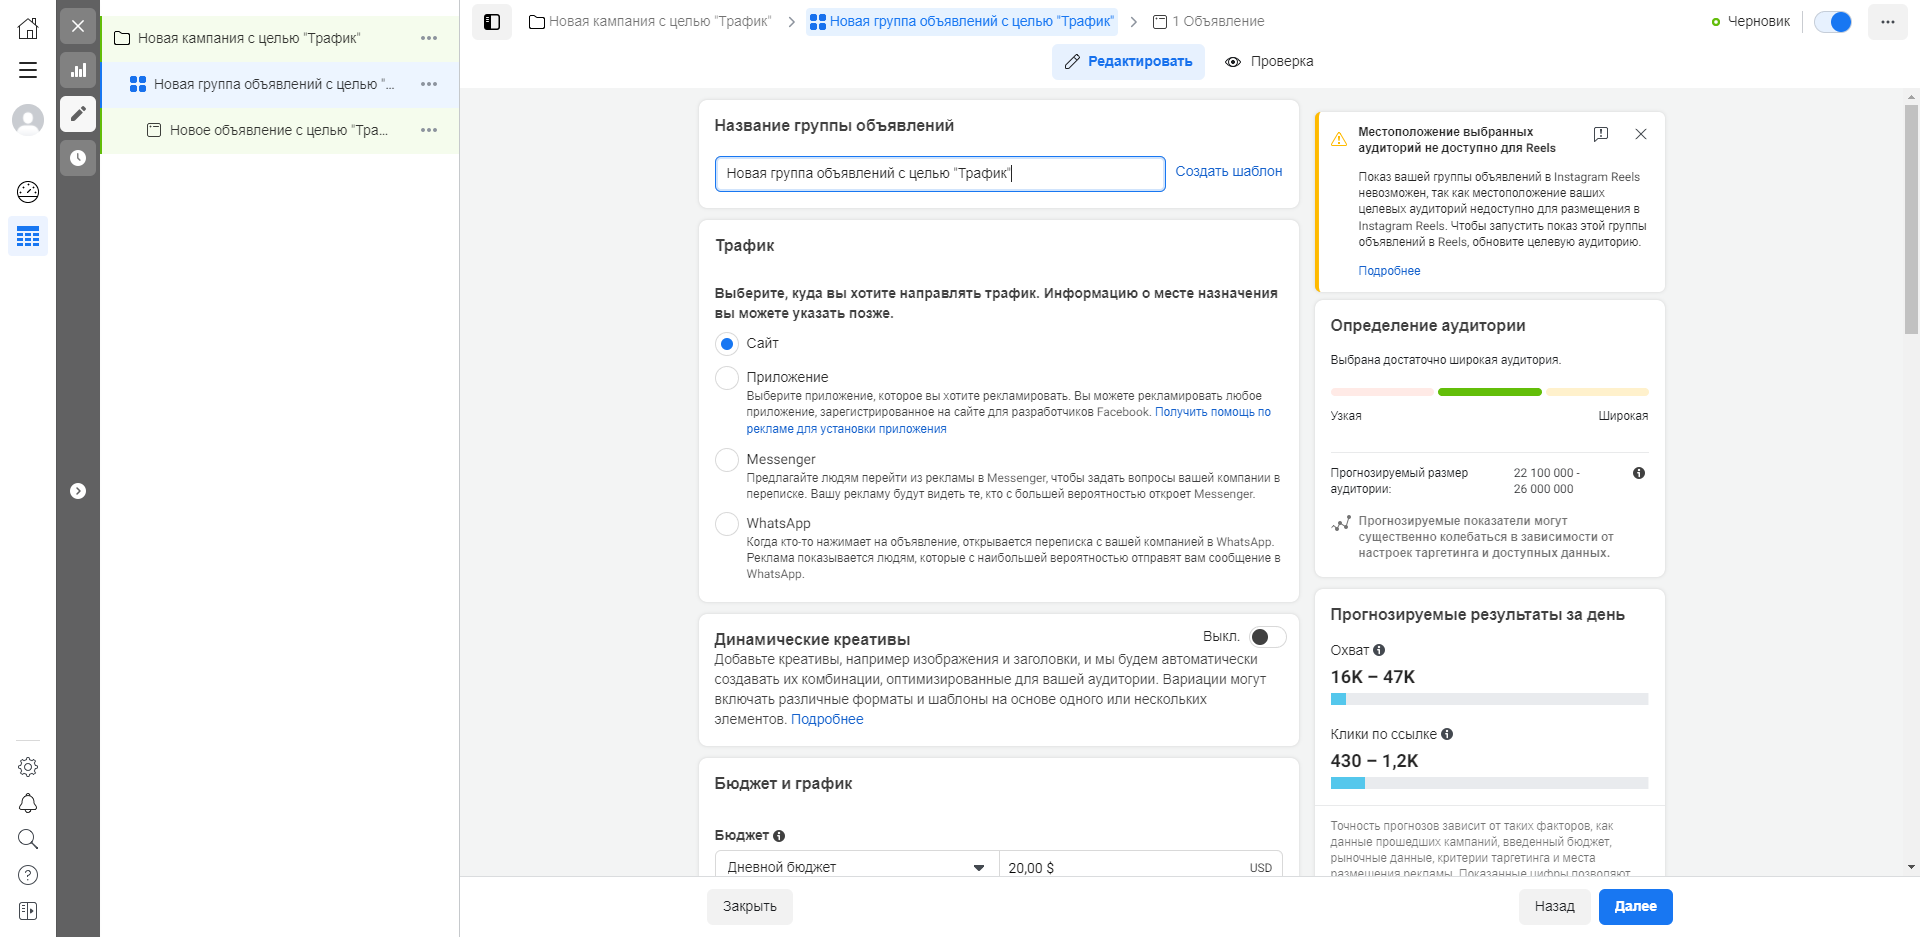The height and width of the screenshot is (937, 1920).
Task: Open more options for the campaign row
Action: [x=429, y=38]
